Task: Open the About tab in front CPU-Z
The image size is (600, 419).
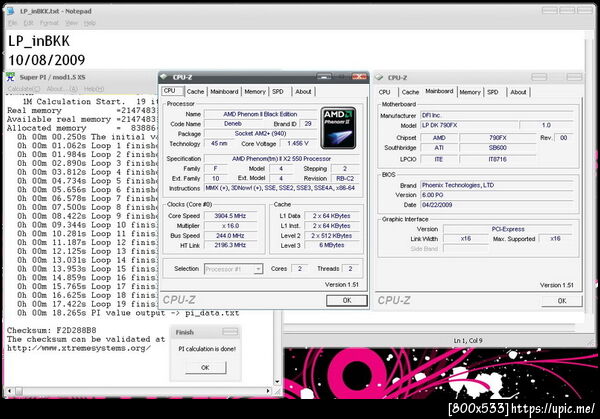Action: tap(303, 91)
